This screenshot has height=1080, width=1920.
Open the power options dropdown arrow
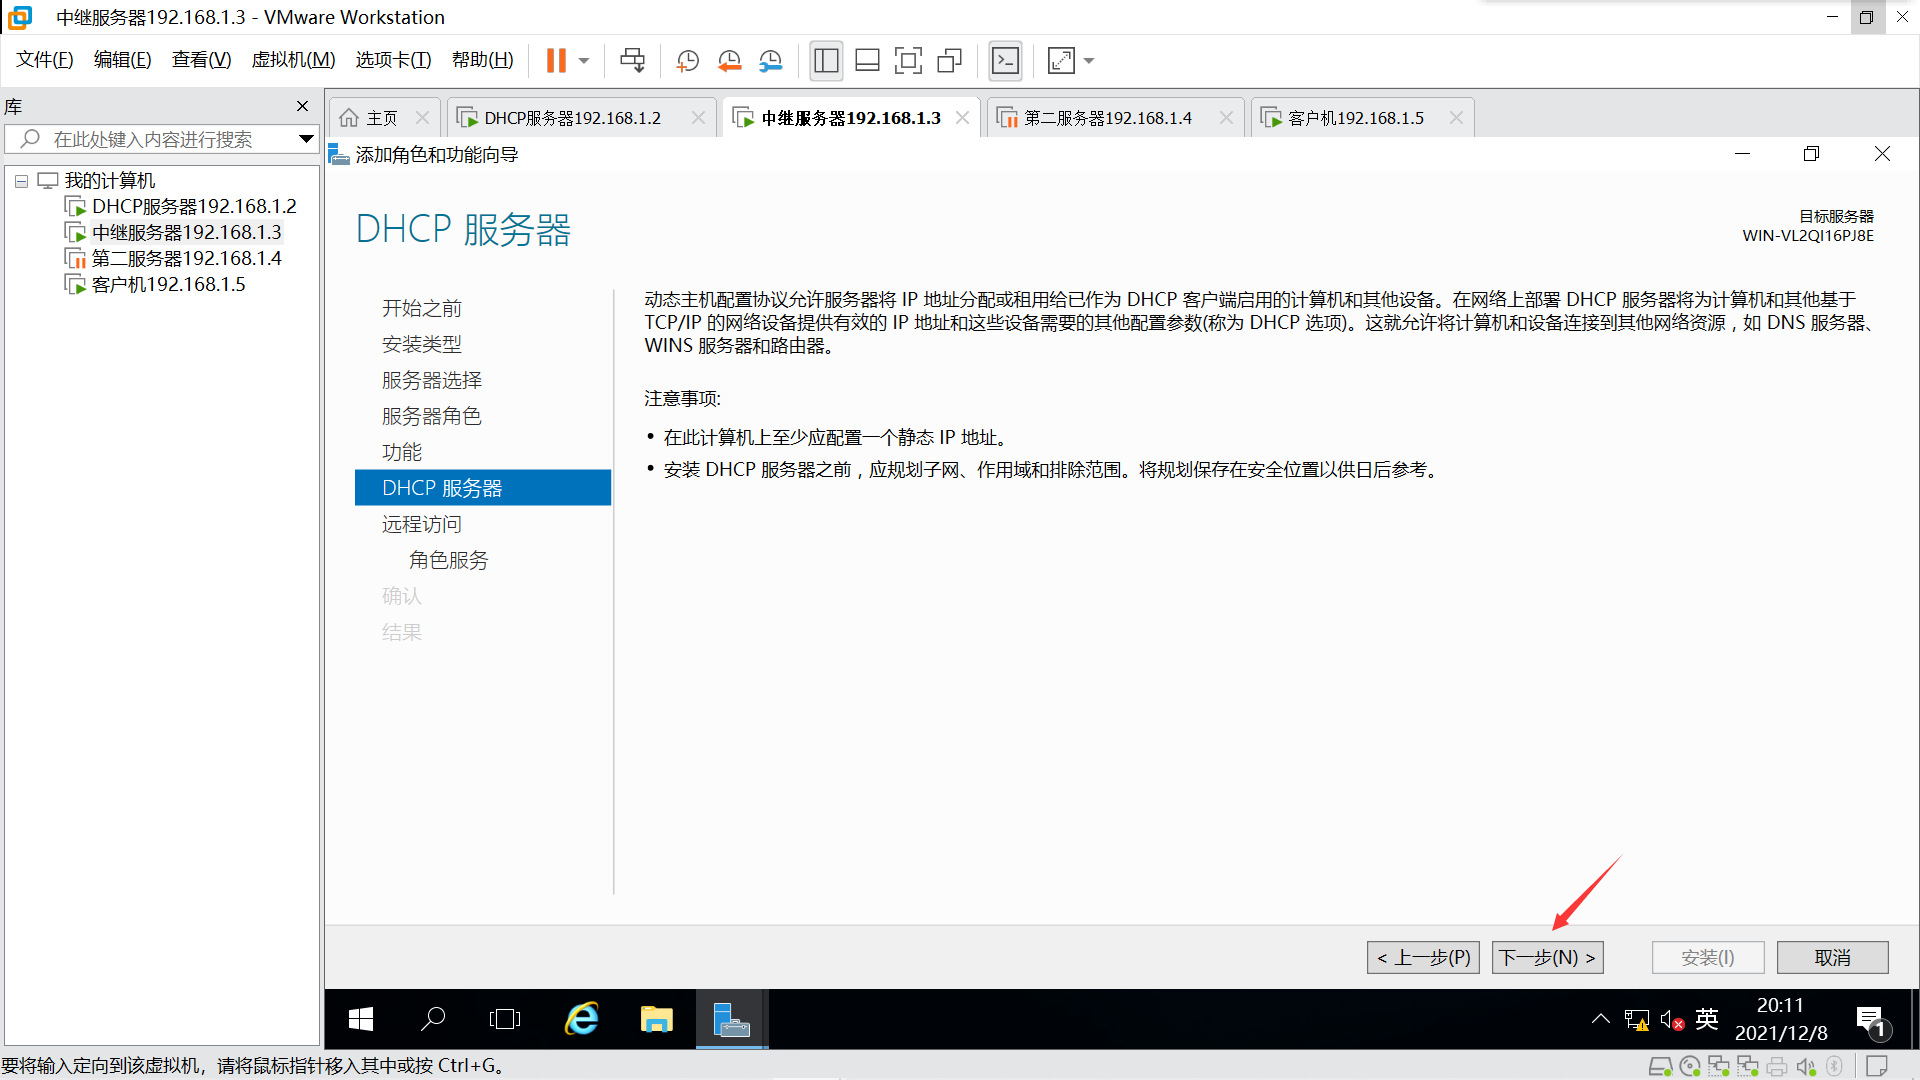point(584,61)
